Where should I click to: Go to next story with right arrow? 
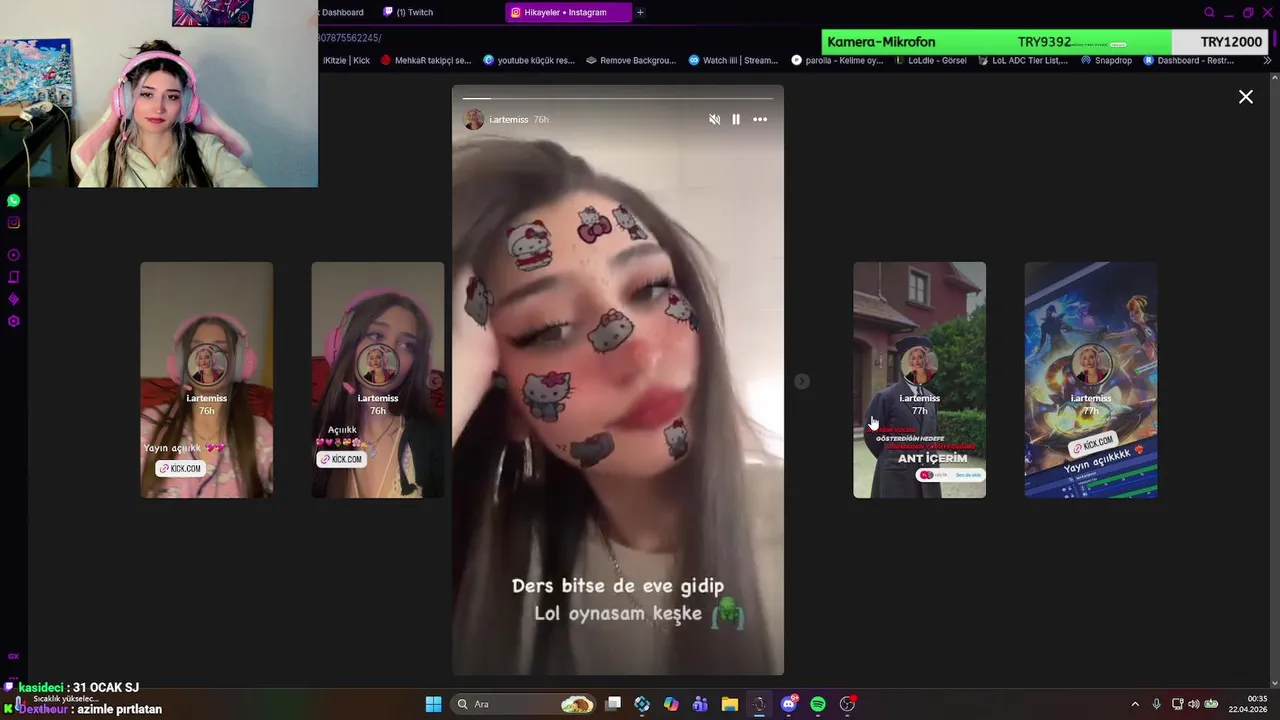point(801,381)
